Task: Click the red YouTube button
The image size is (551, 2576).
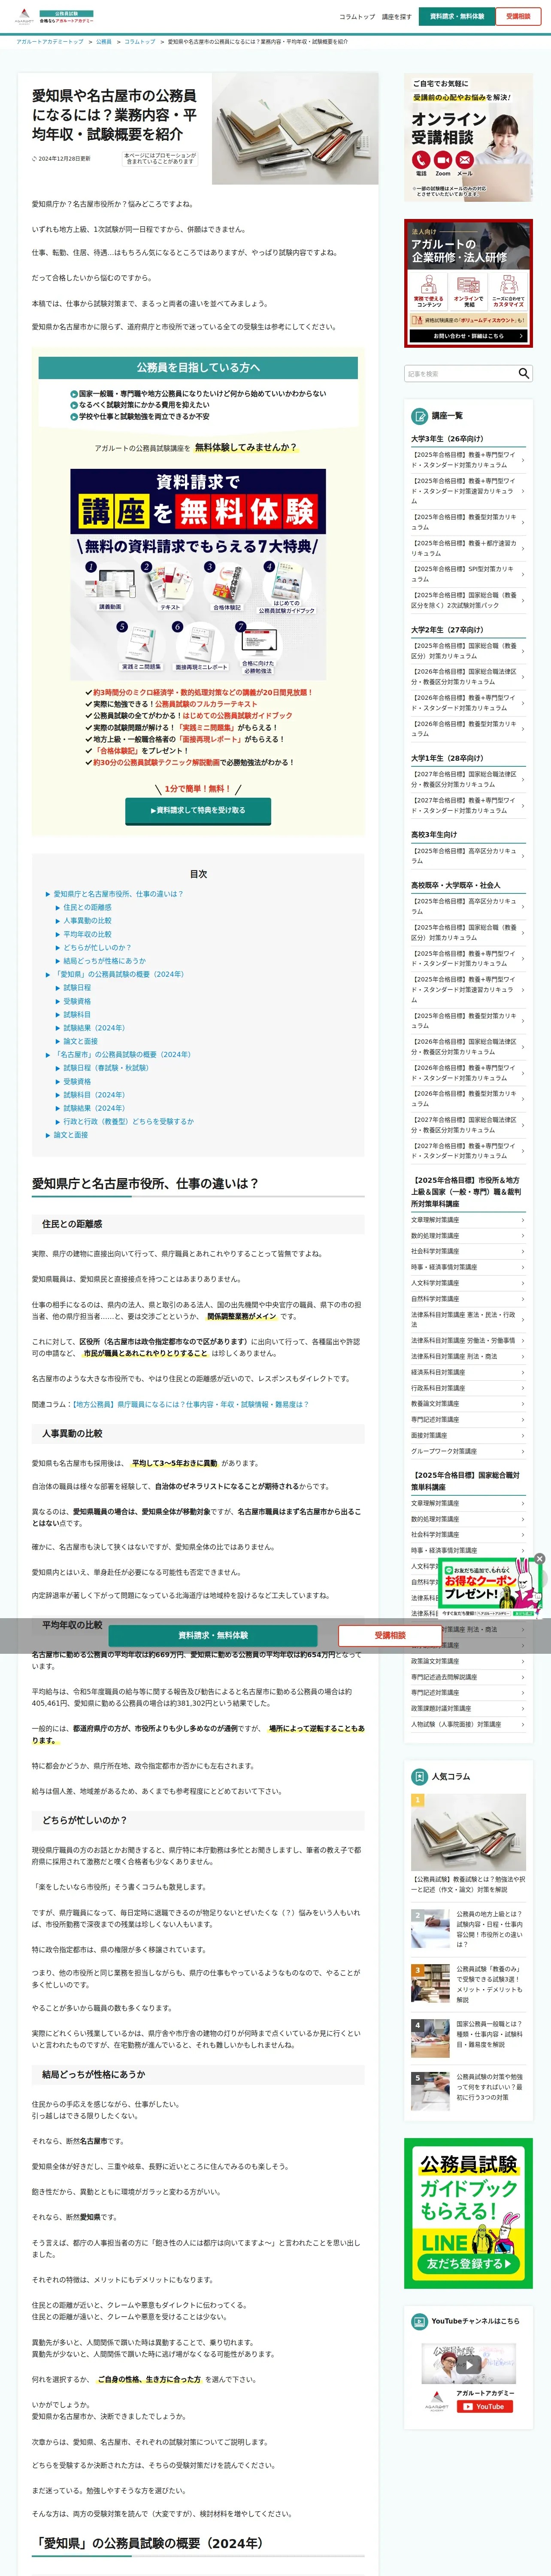Action: pyautogui.click(x=484, y=2407)
